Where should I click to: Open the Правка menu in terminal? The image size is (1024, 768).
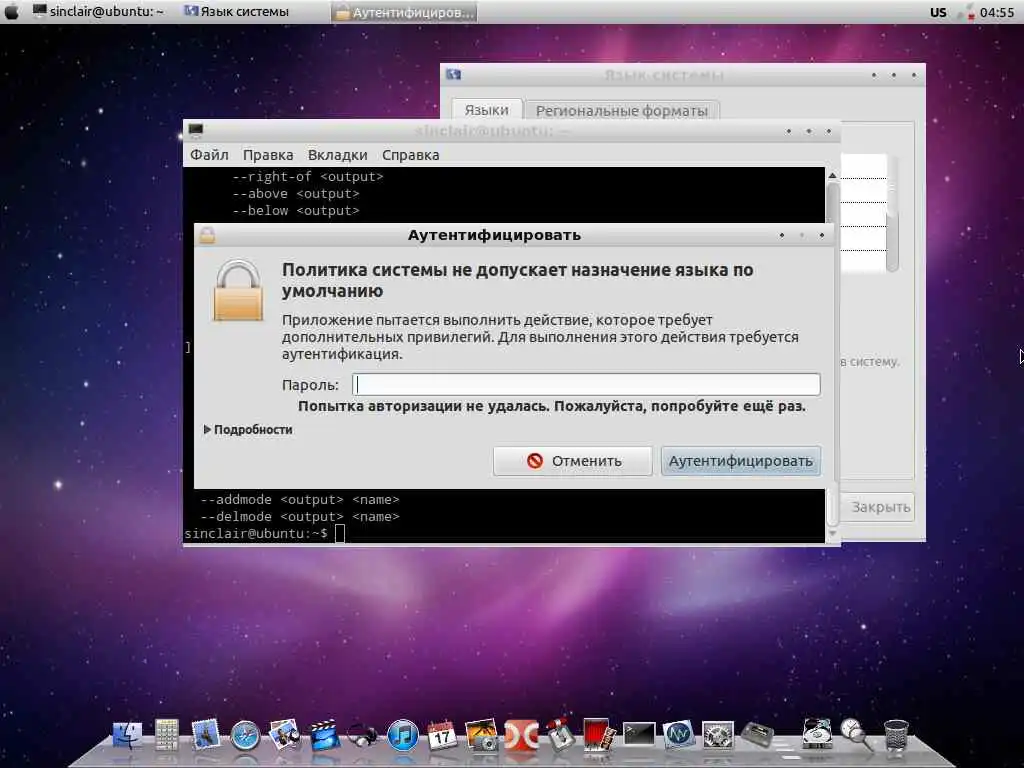point(268,155)
